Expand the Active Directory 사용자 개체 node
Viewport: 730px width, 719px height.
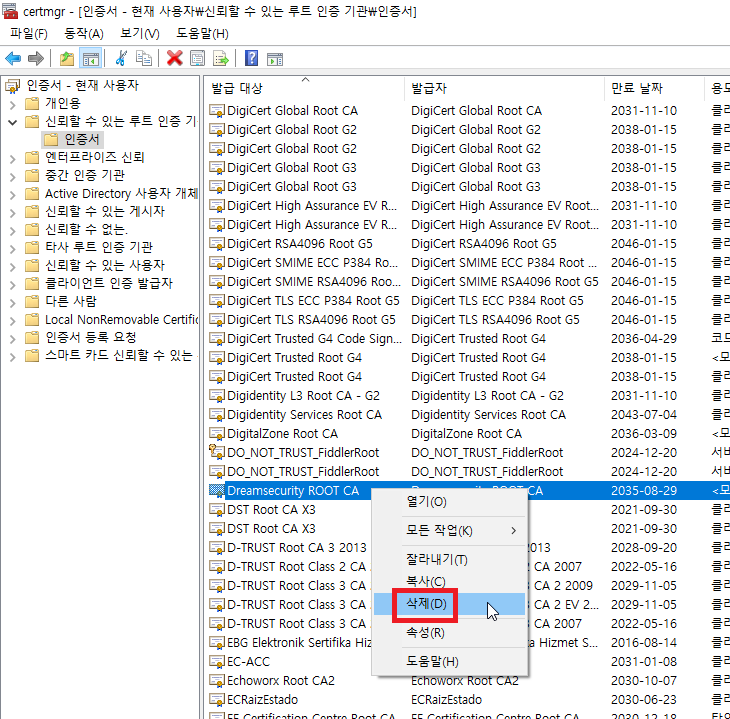[x=13, y=195]
